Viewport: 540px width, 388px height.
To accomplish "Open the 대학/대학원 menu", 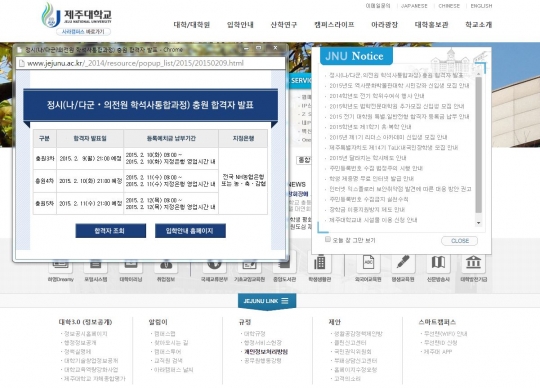I will [191, 25].
